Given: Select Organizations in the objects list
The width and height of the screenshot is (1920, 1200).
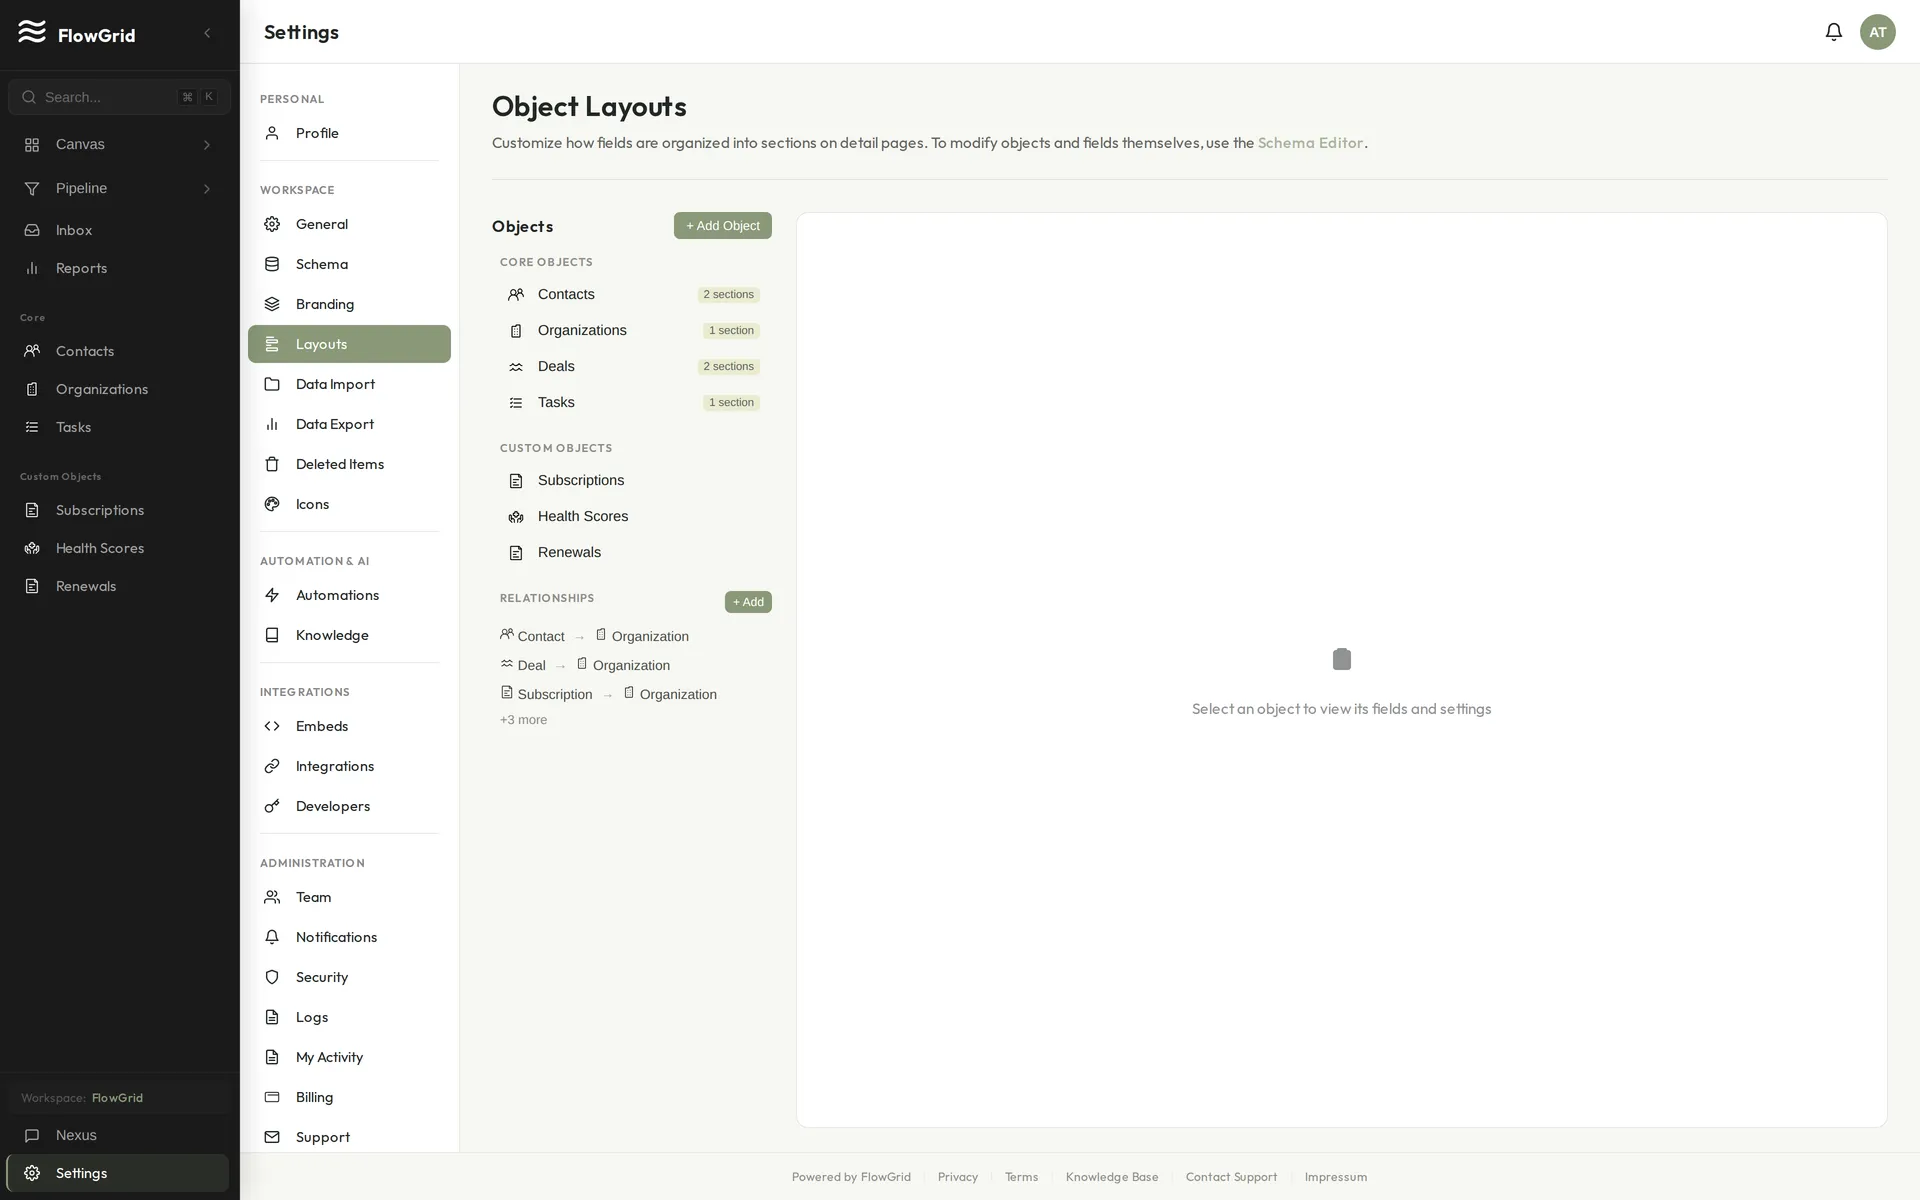Looking at the screenshot, I should (x=634, y=331).
